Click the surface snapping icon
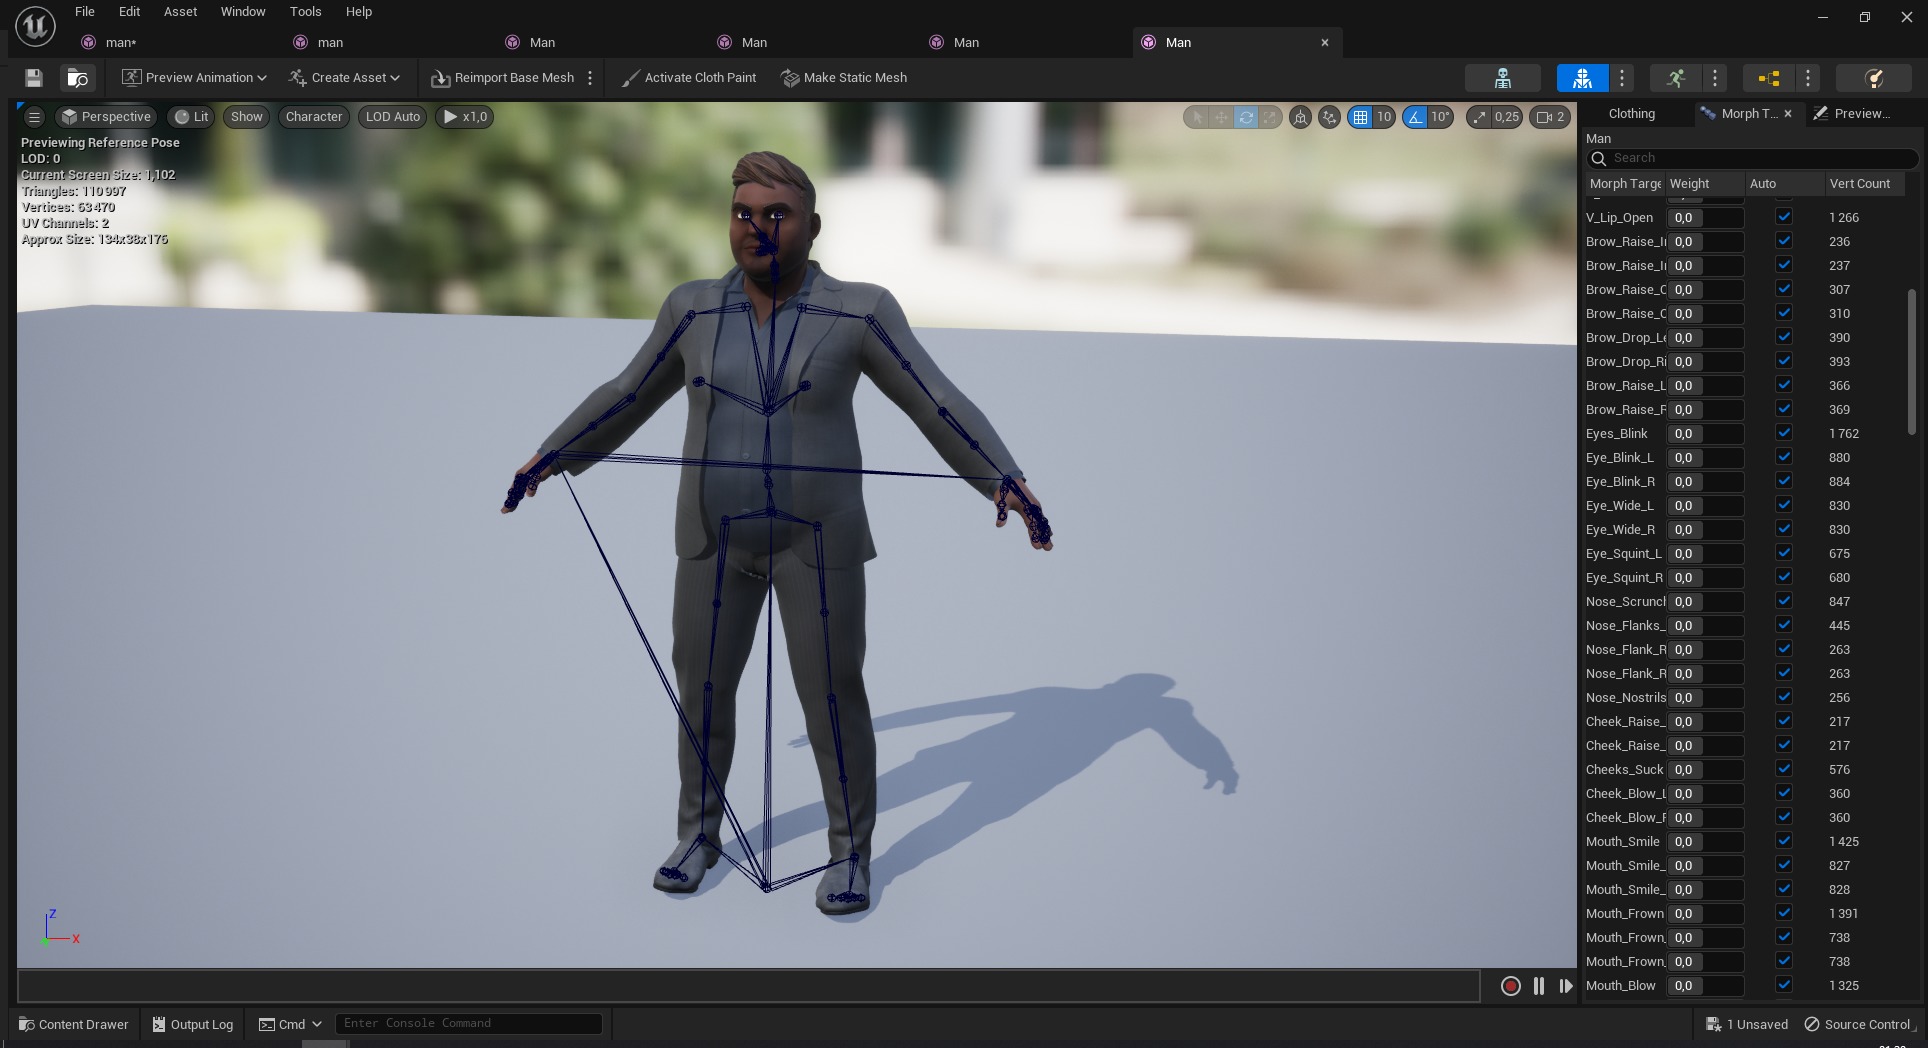The height and width of the screenshot is (1048, 1928). click(x=1329, y=117)
